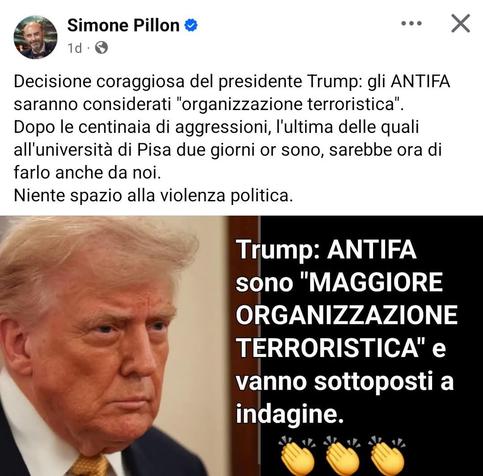The width and height of the screenshot is (483, 476).
Task: Open the three-dot post options menu
Action: click(x=411, y=23)
